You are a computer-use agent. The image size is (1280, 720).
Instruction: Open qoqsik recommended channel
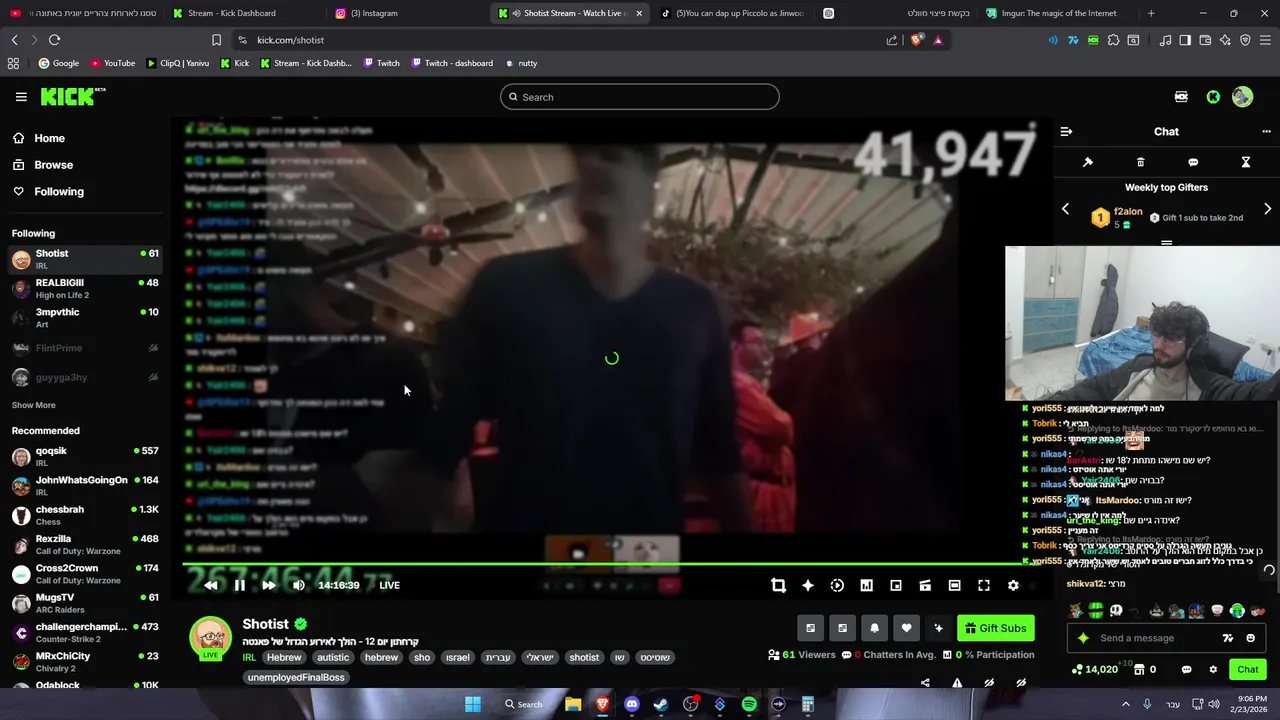85,457
